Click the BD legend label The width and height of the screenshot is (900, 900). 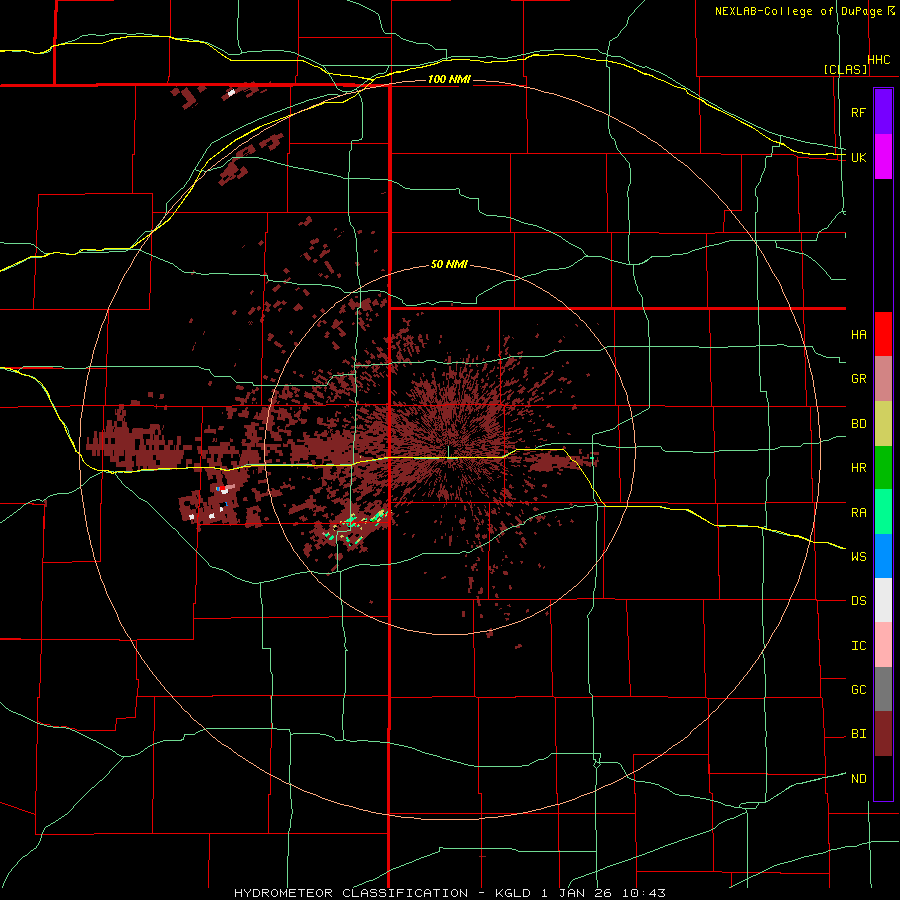coord(858,424)
